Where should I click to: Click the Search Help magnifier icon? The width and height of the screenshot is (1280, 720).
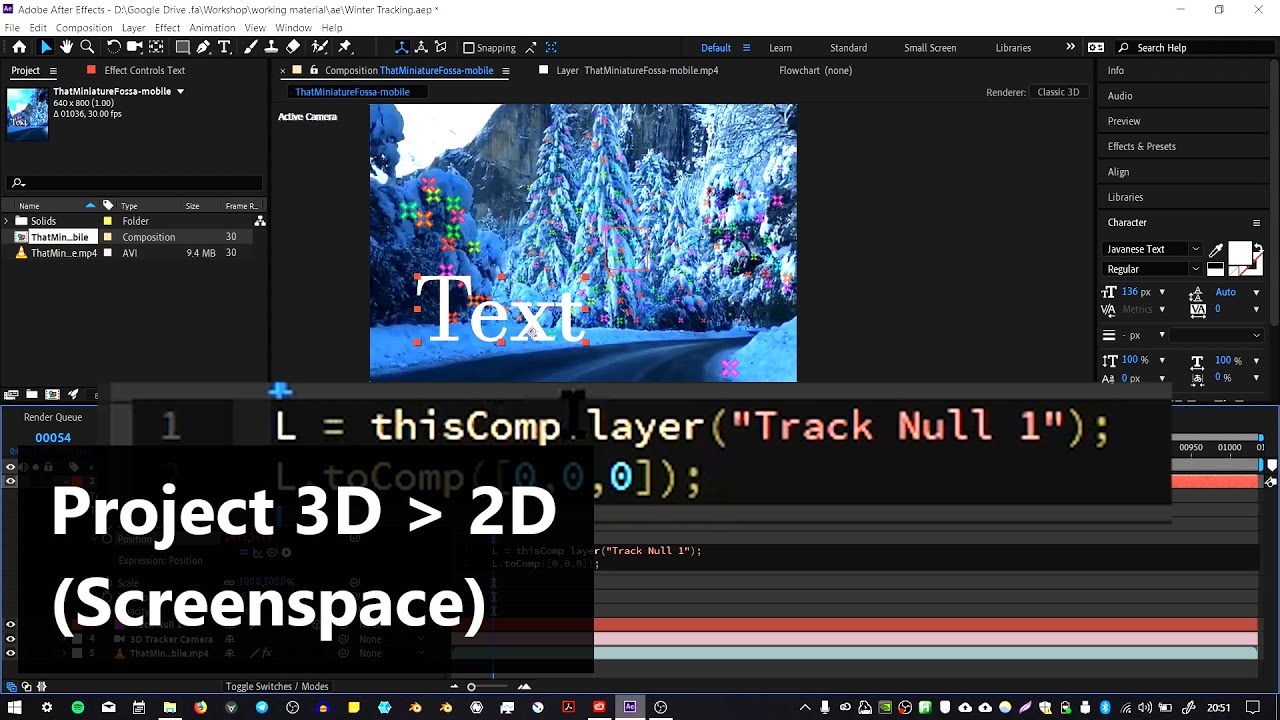[1123, 47]
